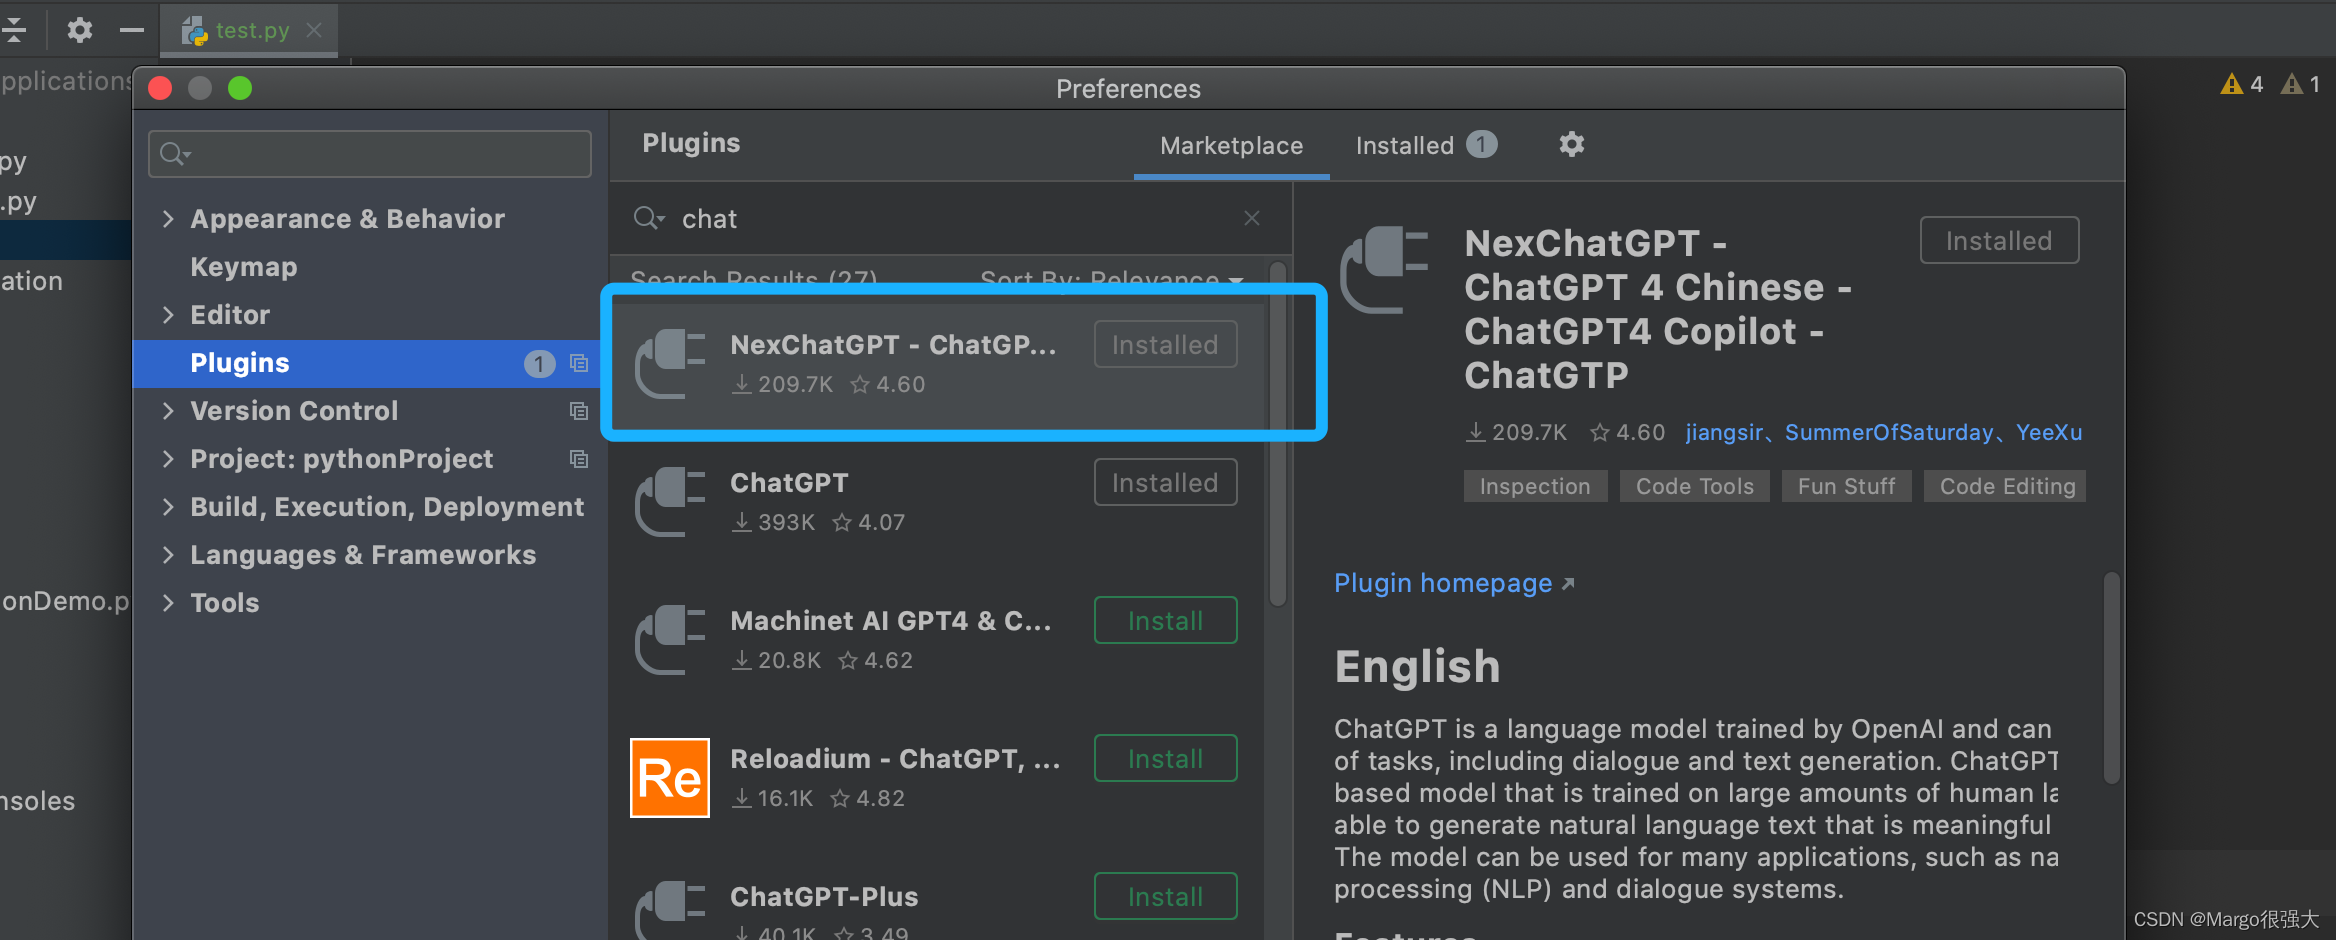Install the Machinet AI GPT4 plugin

point(1165,620)
